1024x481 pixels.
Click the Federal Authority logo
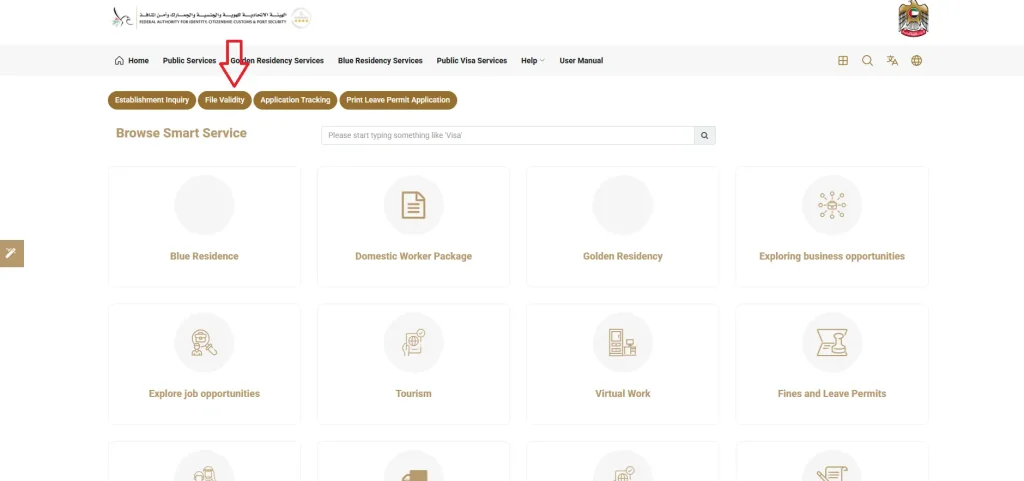point(200,18)
